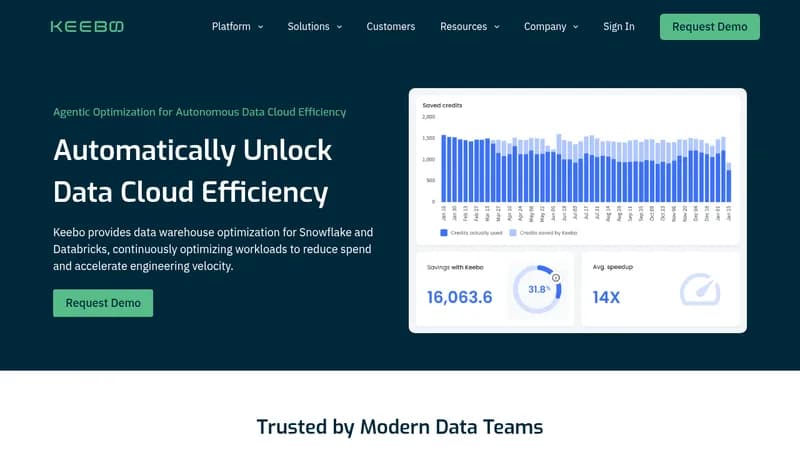Screen dimensions: 800x450
Task: Expand the Platform dropdown chevron
Action: [x=260, y=27]
